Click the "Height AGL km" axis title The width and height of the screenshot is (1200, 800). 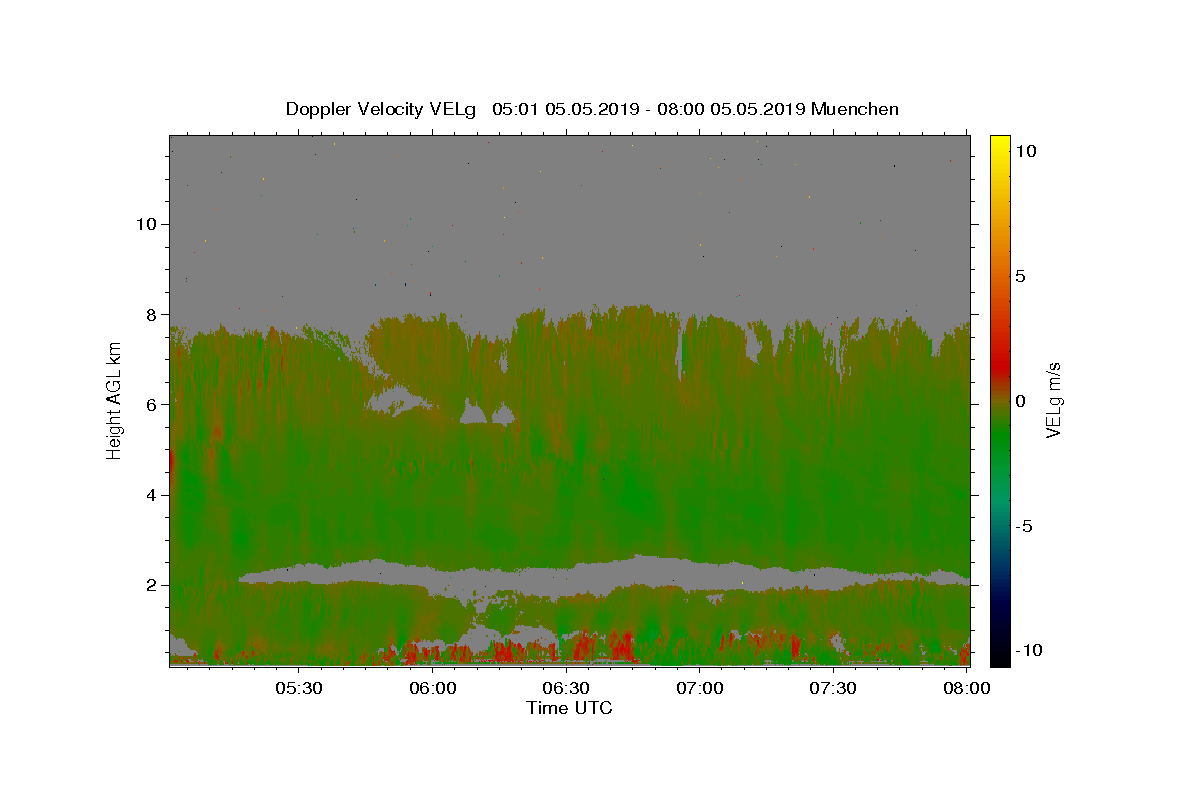click(114, 402)
